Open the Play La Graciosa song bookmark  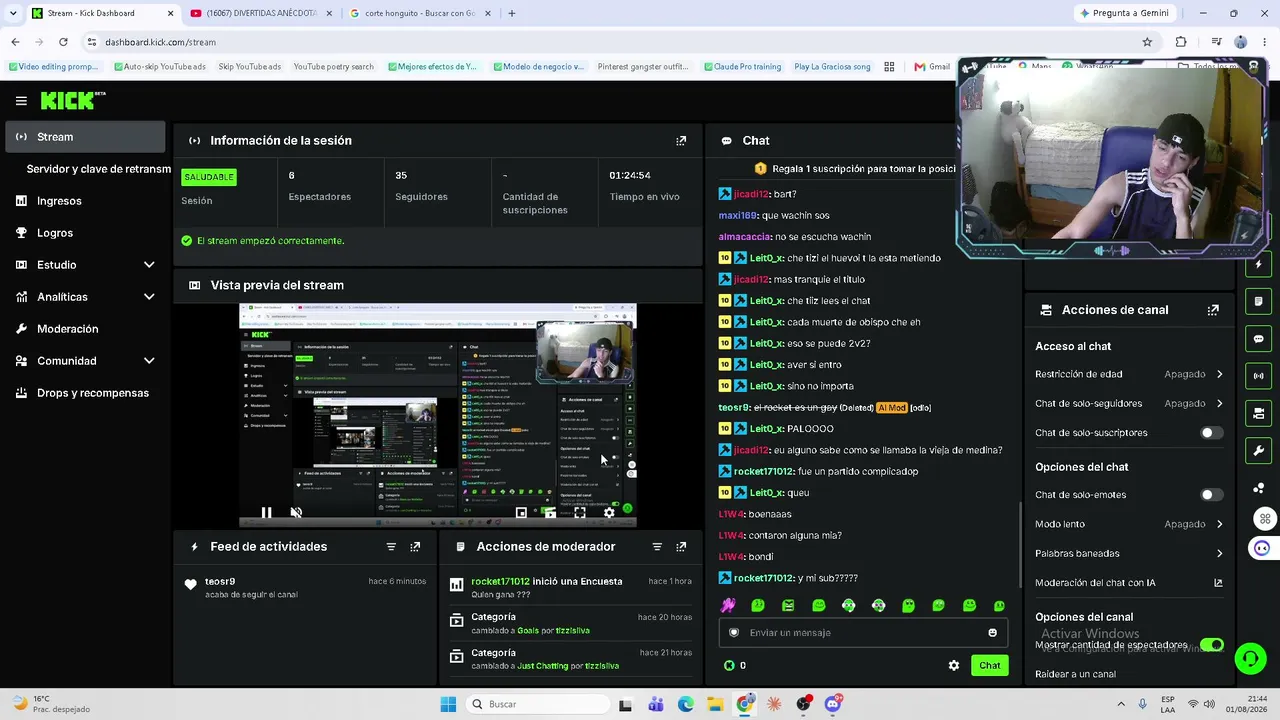click(x=832, y=67)
